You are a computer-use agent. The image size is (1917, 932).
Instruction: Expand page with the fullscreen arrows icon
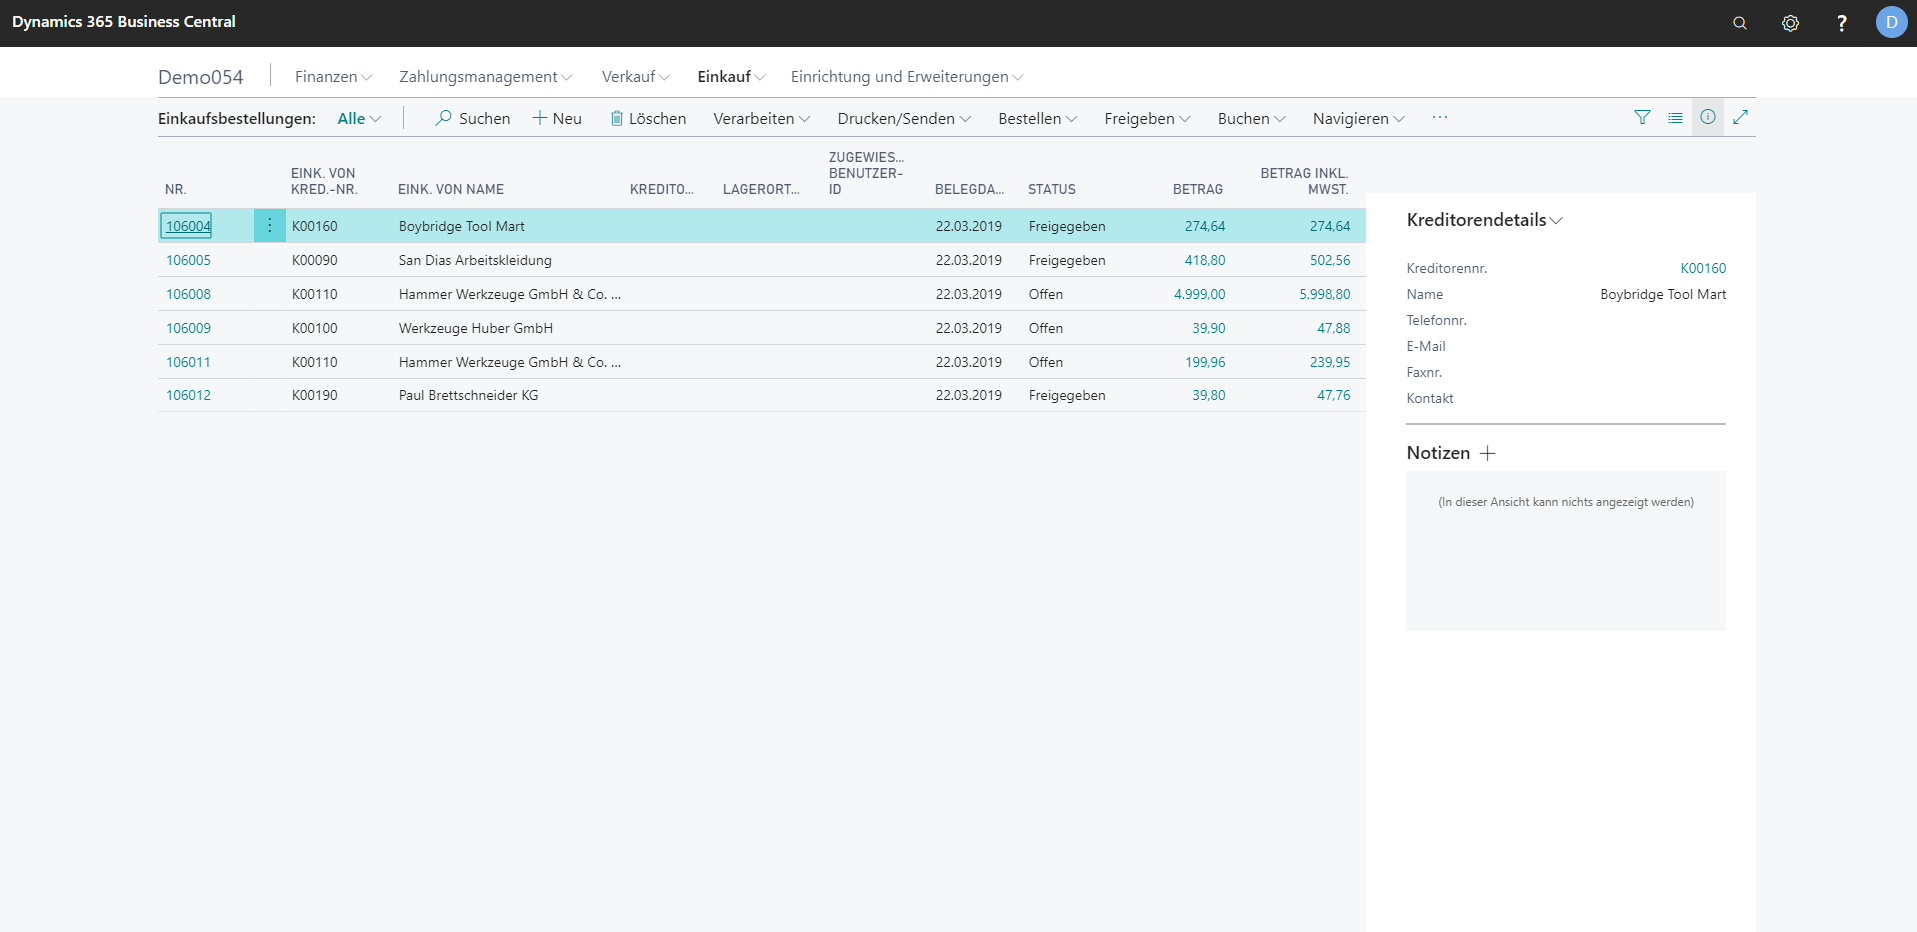pos(1740,117)
